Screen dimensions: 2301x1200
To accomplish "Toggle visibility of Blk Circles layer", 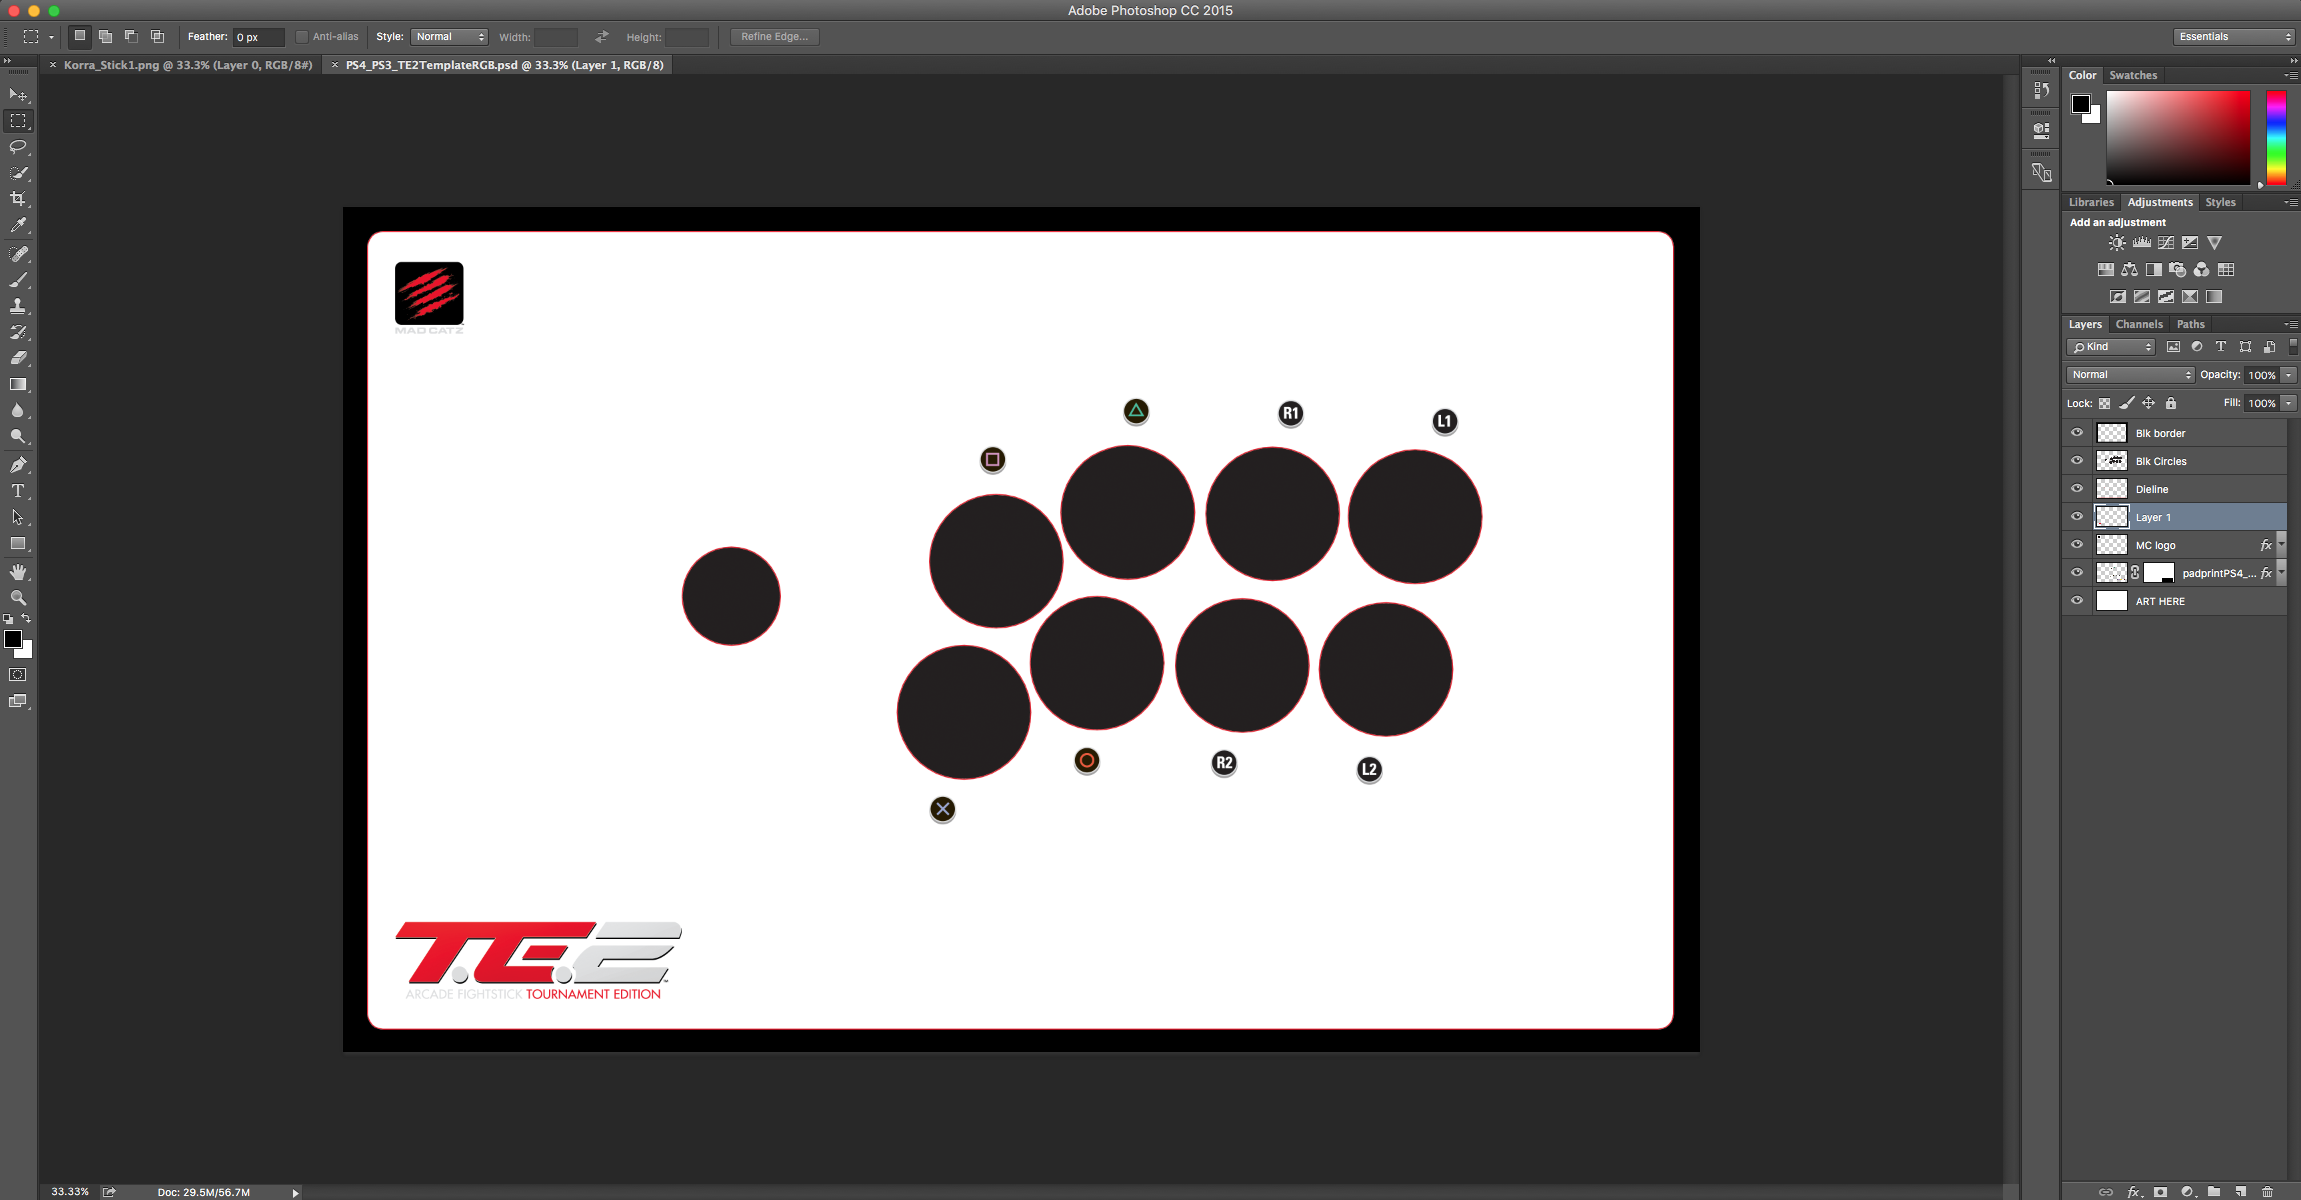I will pos(2076,461).
